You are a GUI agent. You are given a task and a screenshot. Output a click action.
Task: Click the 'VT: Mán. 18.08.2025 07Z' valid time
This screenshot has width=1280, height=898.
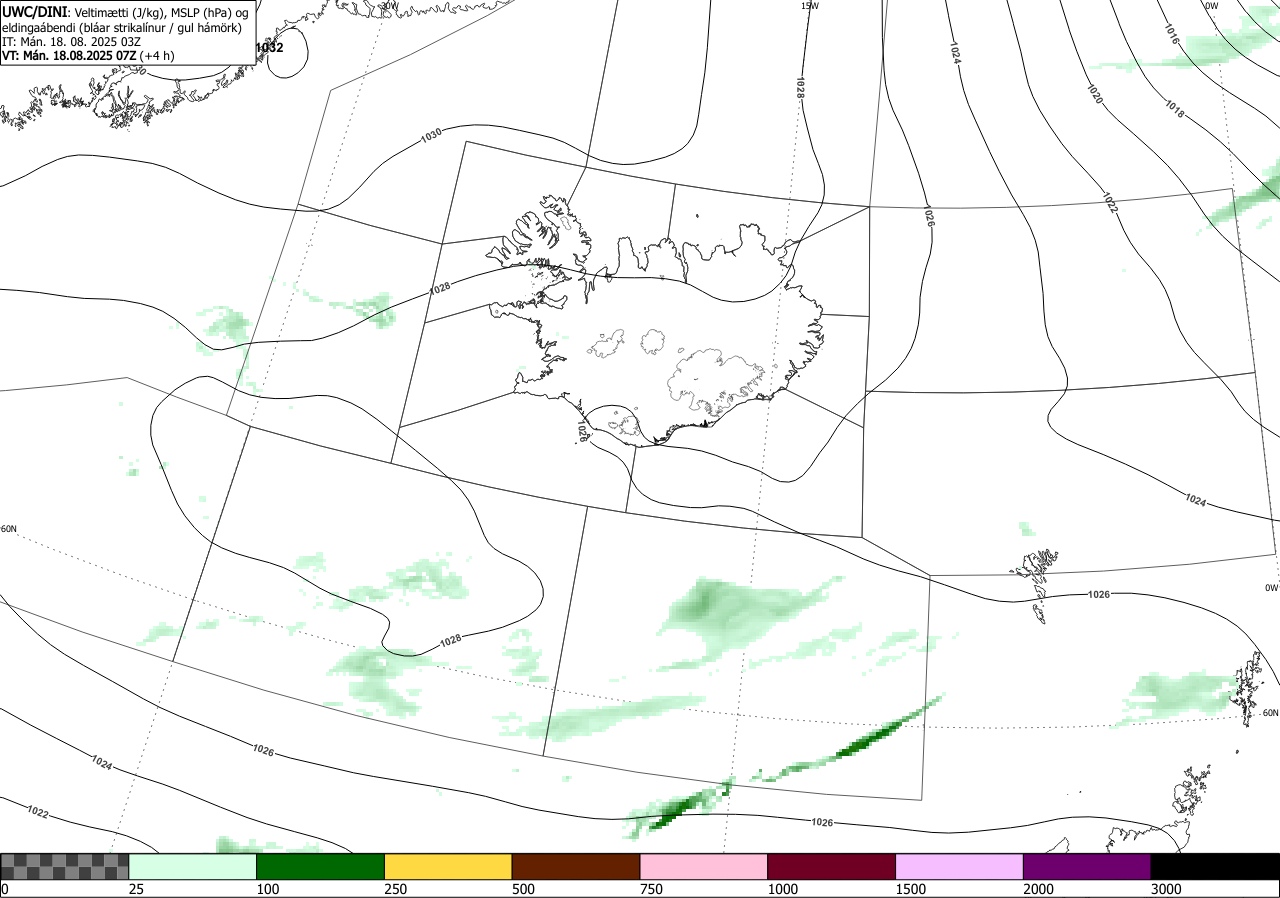coord(68,56)
